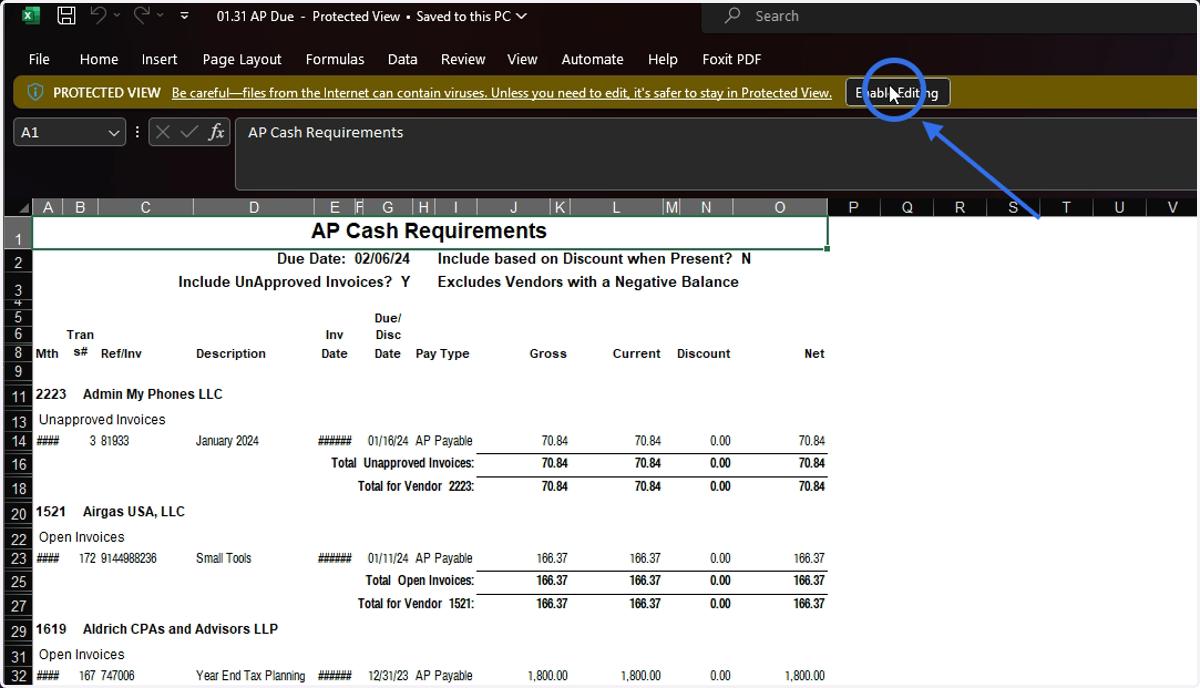Image resolution: width=1200 pixels, height=688 pixels.
Task: Click the AP Cash Requirements title cell
Action: click(x=430, y=232)
